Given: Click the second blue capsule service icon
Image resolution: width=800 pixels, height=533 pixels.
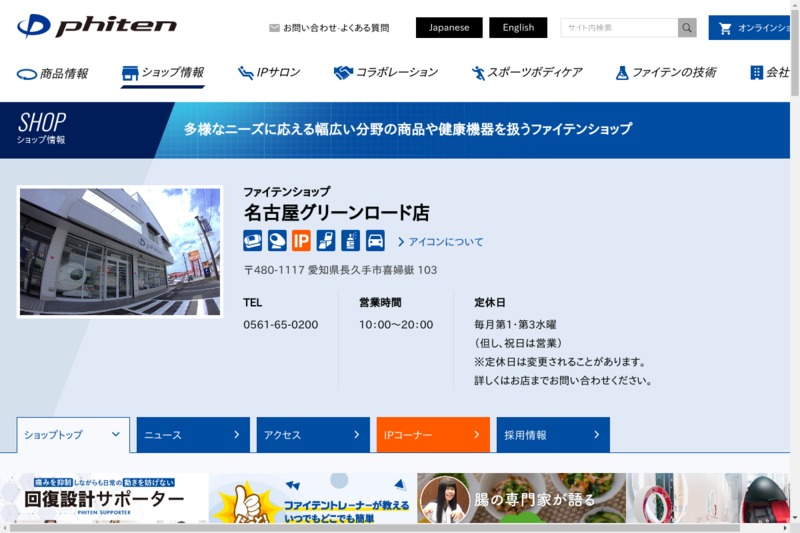Looking at the screenshot, I should (x=277, y=241).
